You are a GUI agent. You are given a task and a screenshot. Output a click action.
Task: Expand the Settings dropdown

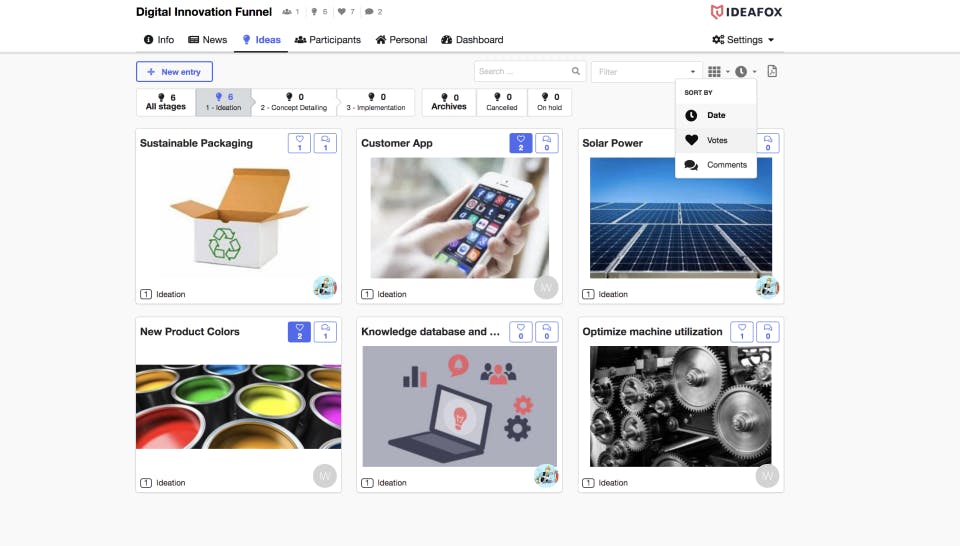743,40
